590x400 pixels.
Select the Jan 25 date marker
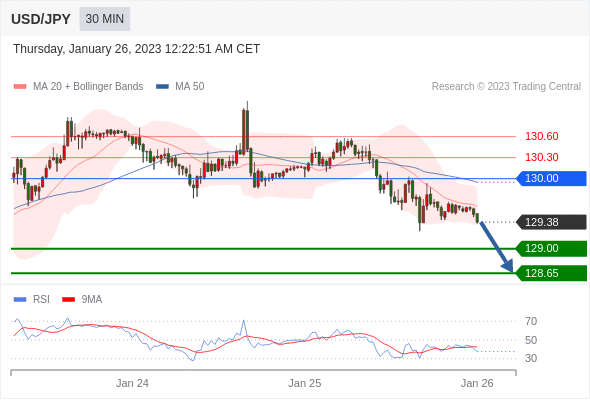(305, 383)
